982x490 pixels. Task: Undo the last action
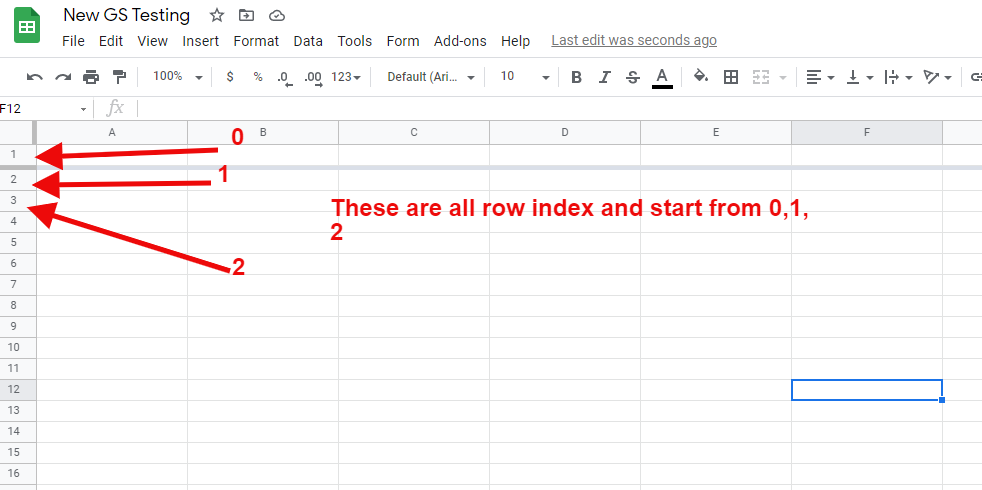coord(34,77)
